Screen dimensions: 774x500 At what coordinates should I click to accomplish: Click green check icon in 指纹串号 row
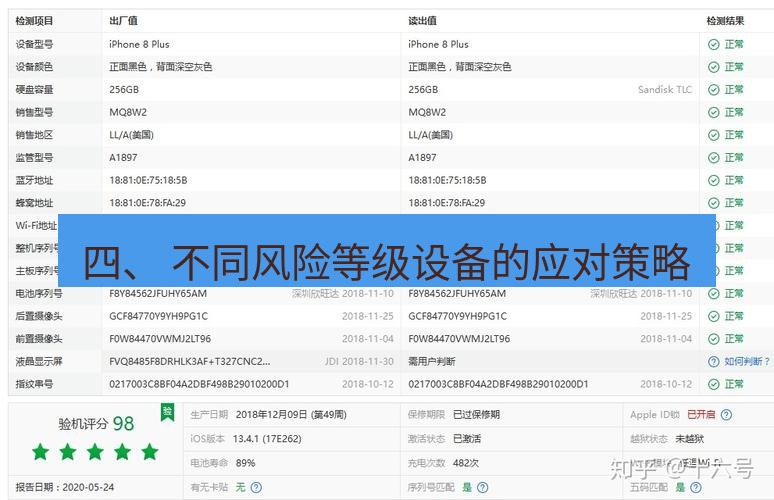coord(713,384)
